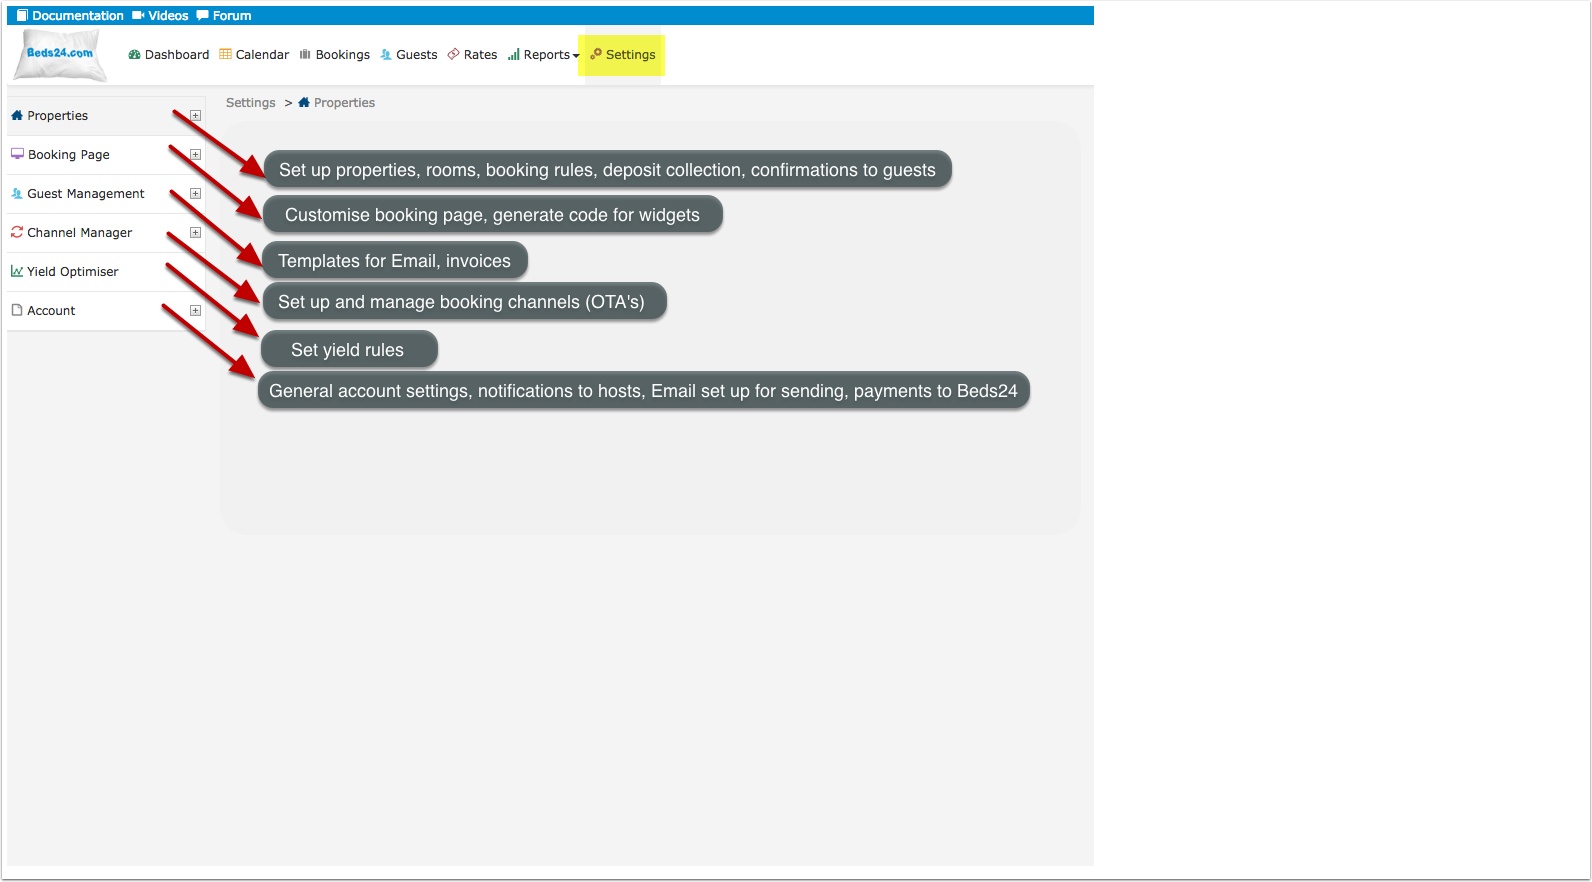Click the Bookings icon
Screen dimensions: 1592x882
pyautogui.click(x=305, y=55)
